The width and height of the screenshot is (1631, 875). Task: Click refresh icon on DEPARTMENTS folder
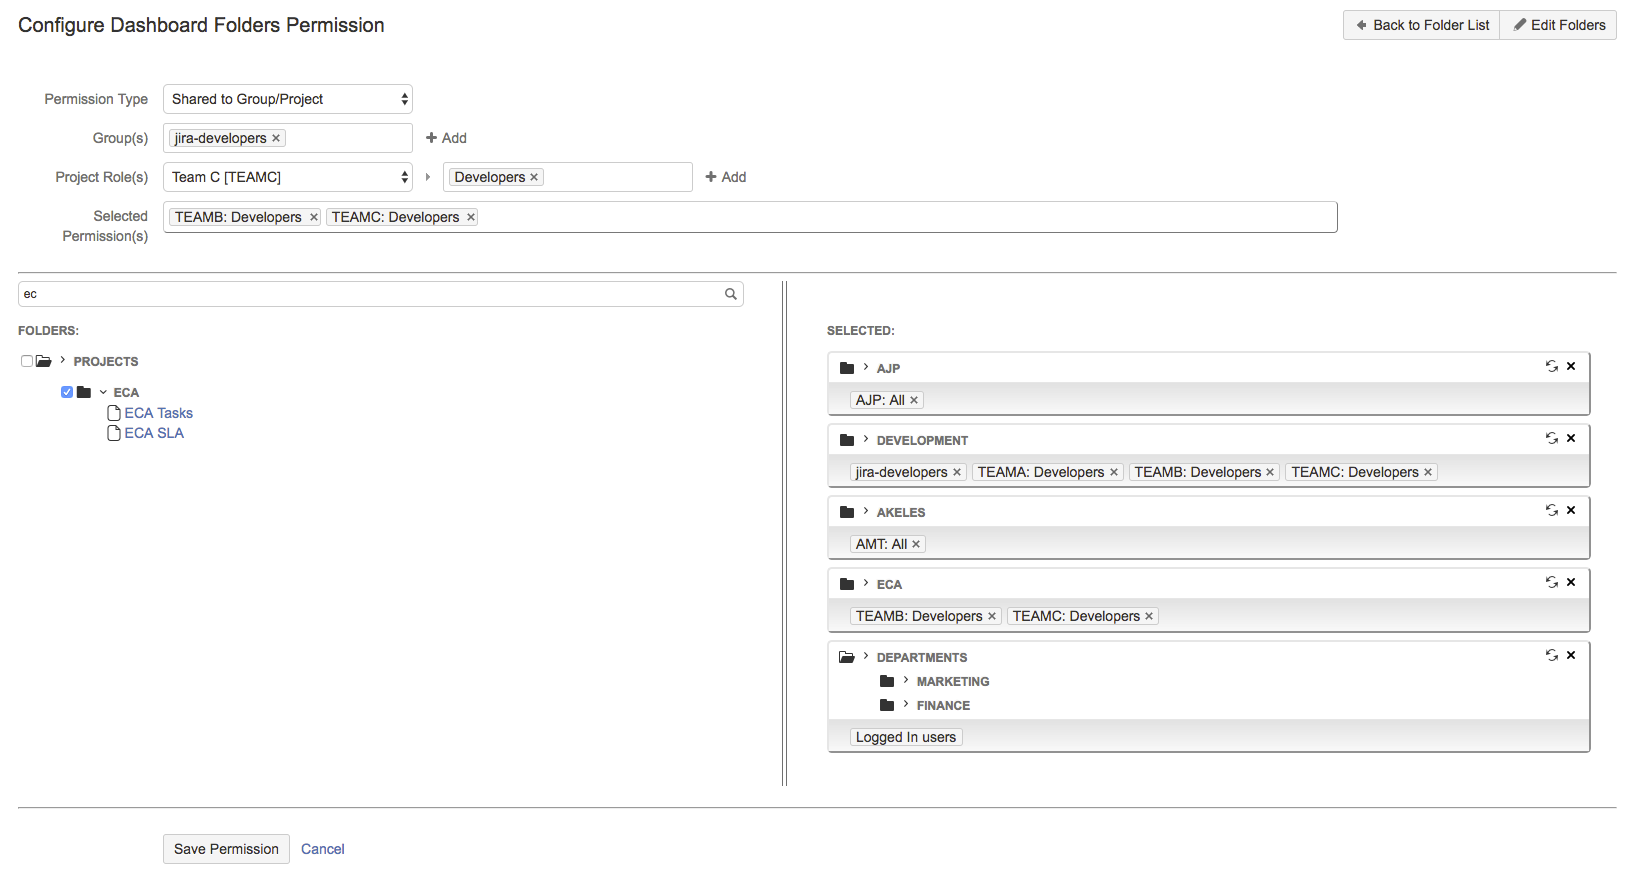click(1551, 656)
